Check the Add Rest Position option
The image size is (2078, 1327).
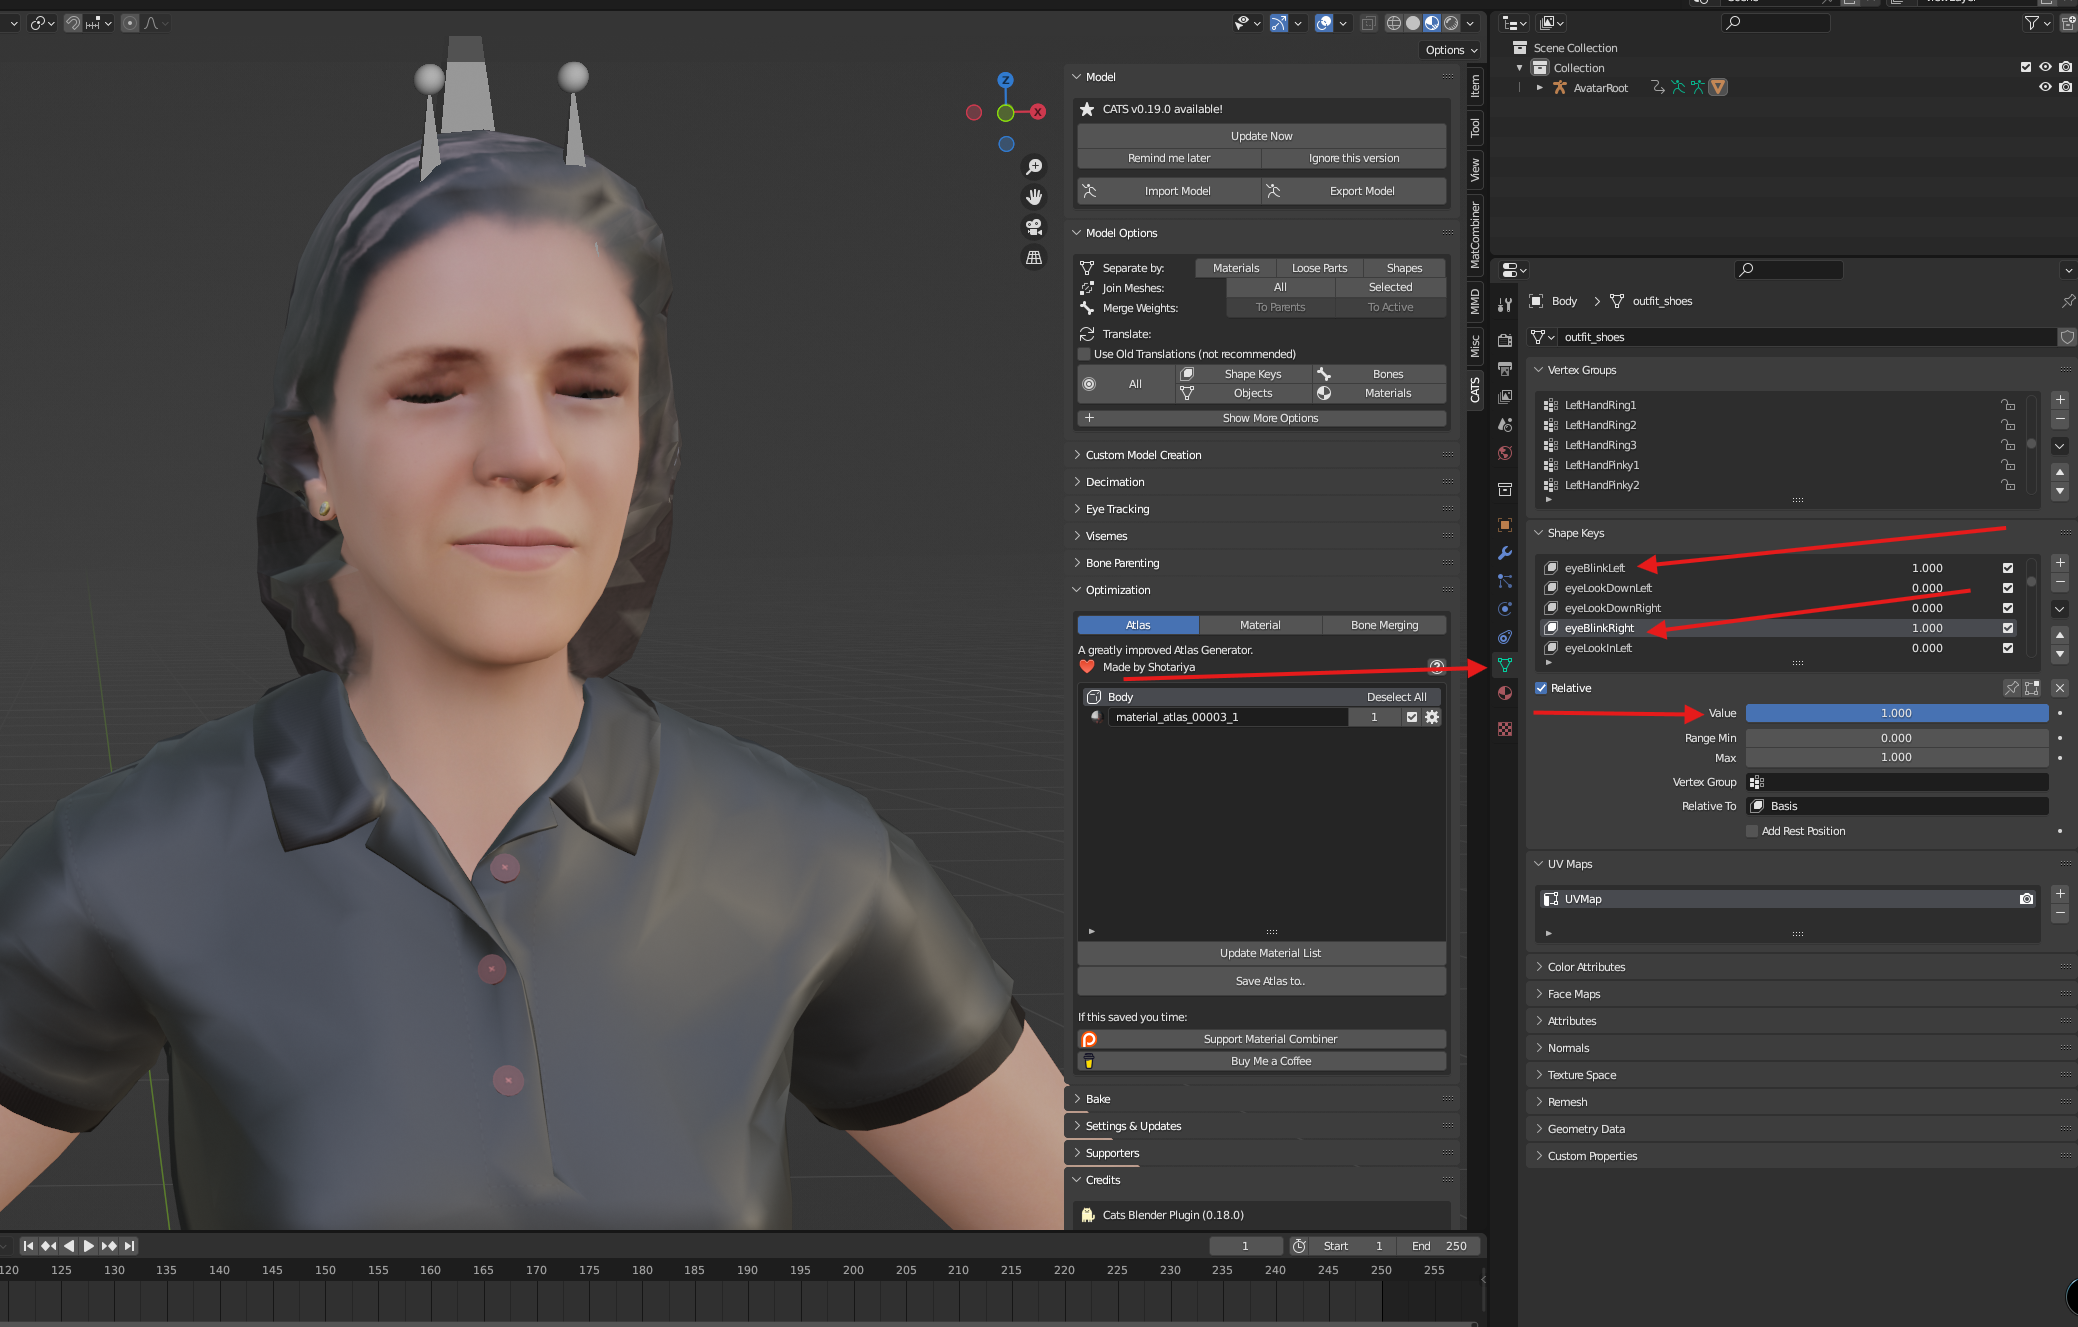click(x=1752, y=831)
